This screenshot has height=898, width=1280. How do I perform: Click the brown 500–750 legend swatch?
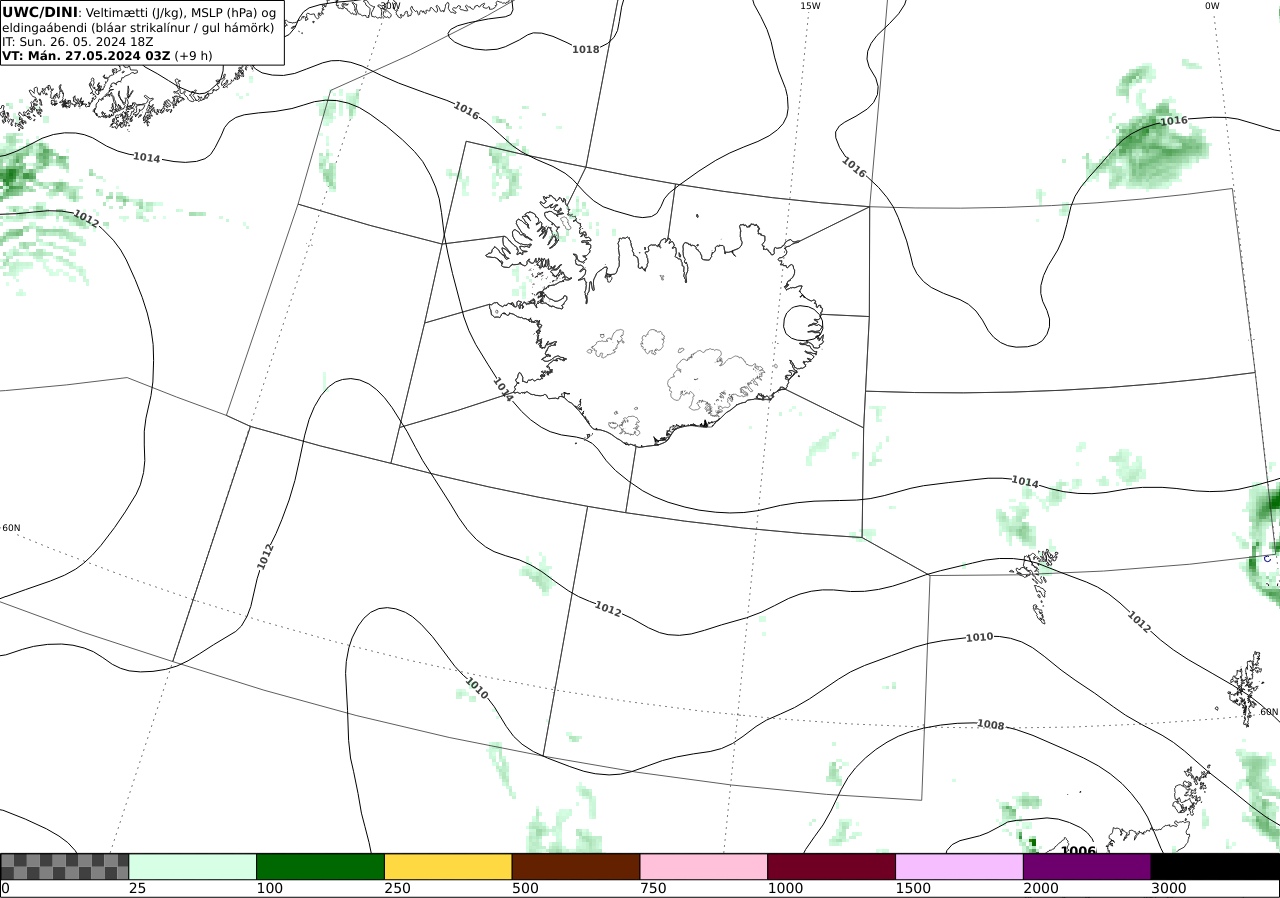click(x=576, y=866)
